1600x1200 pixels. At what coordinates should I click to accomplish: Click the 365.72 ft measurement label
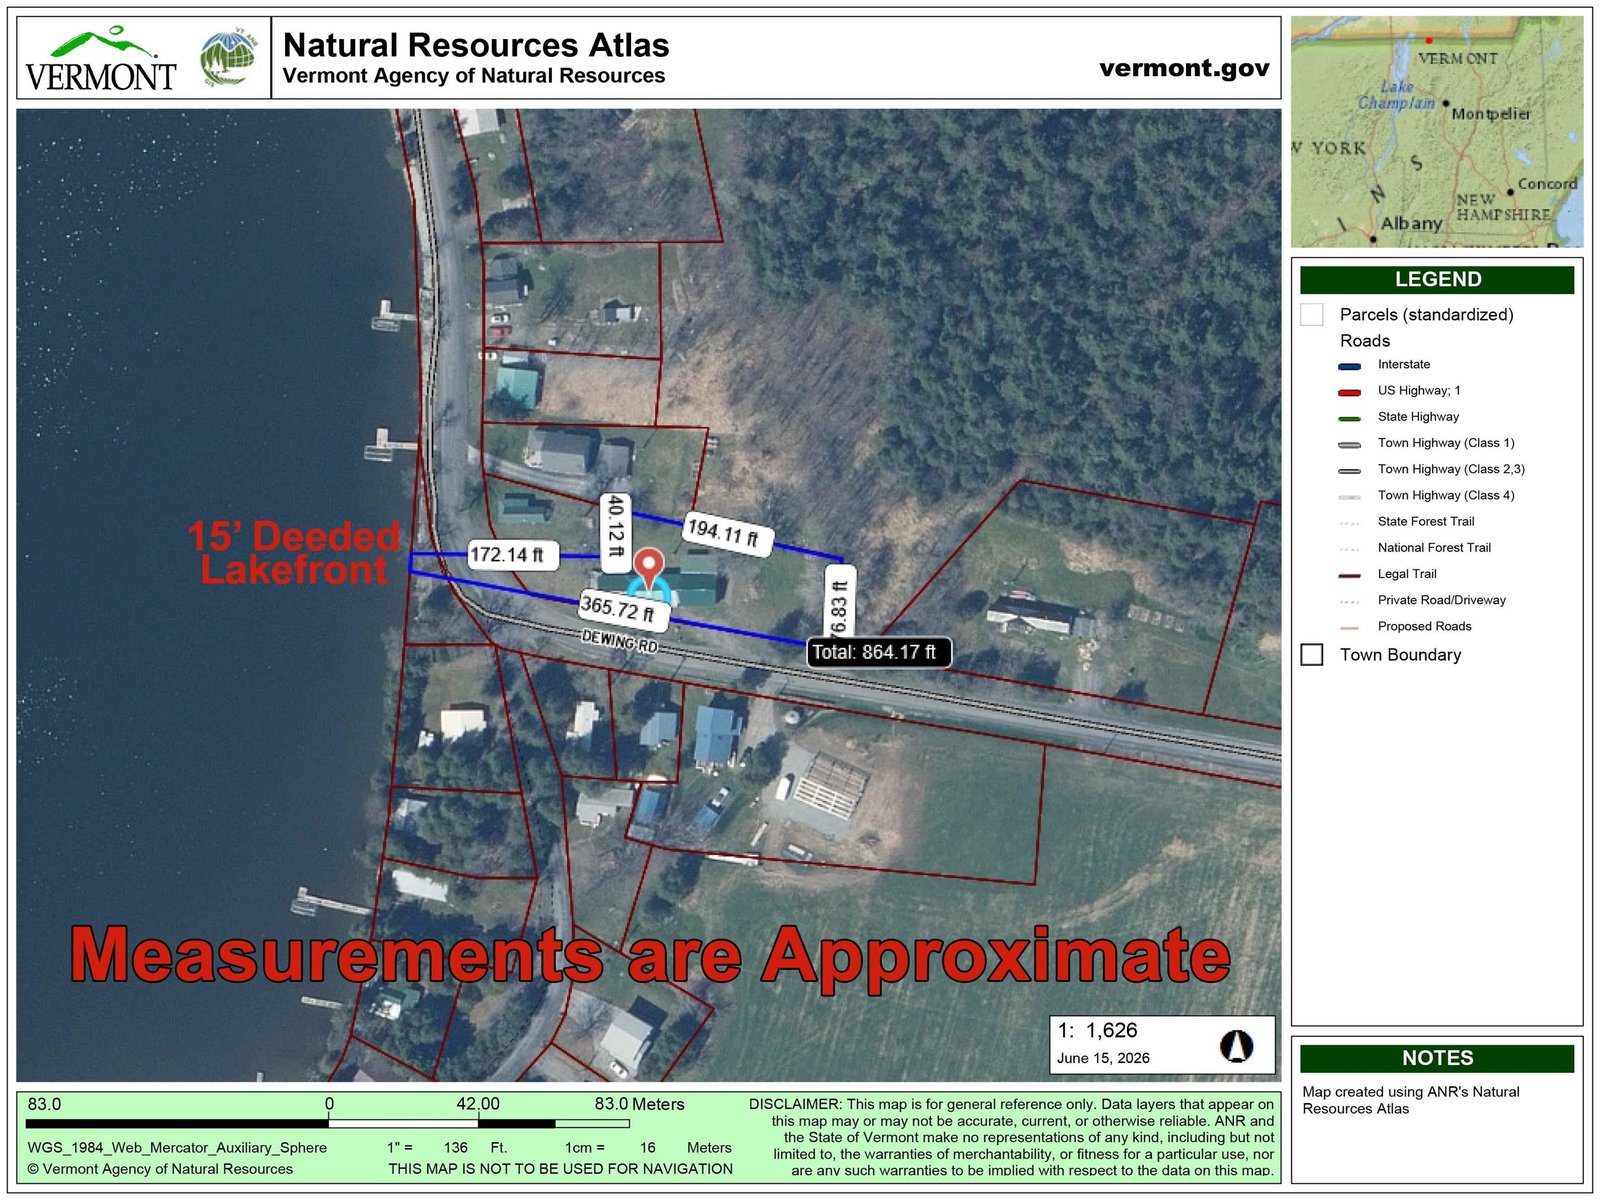click(617, 608)
